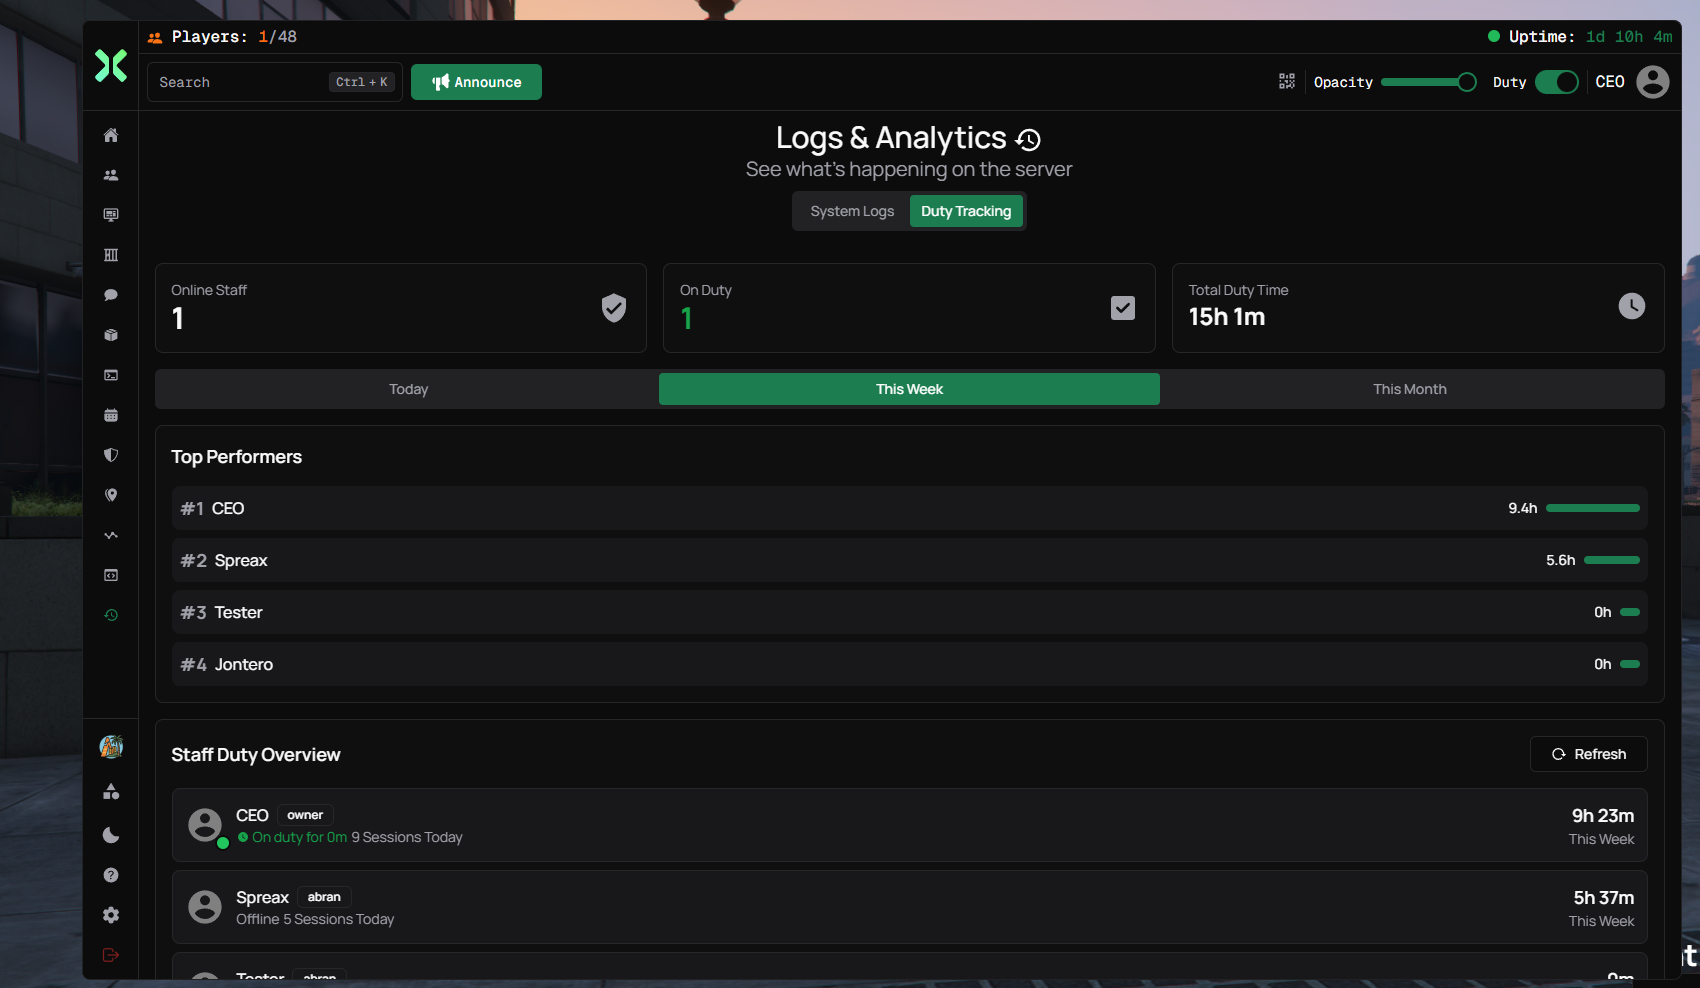Select the Jail management sidebar icon
Screen dimensions: 1700x988
coord(110,254)
